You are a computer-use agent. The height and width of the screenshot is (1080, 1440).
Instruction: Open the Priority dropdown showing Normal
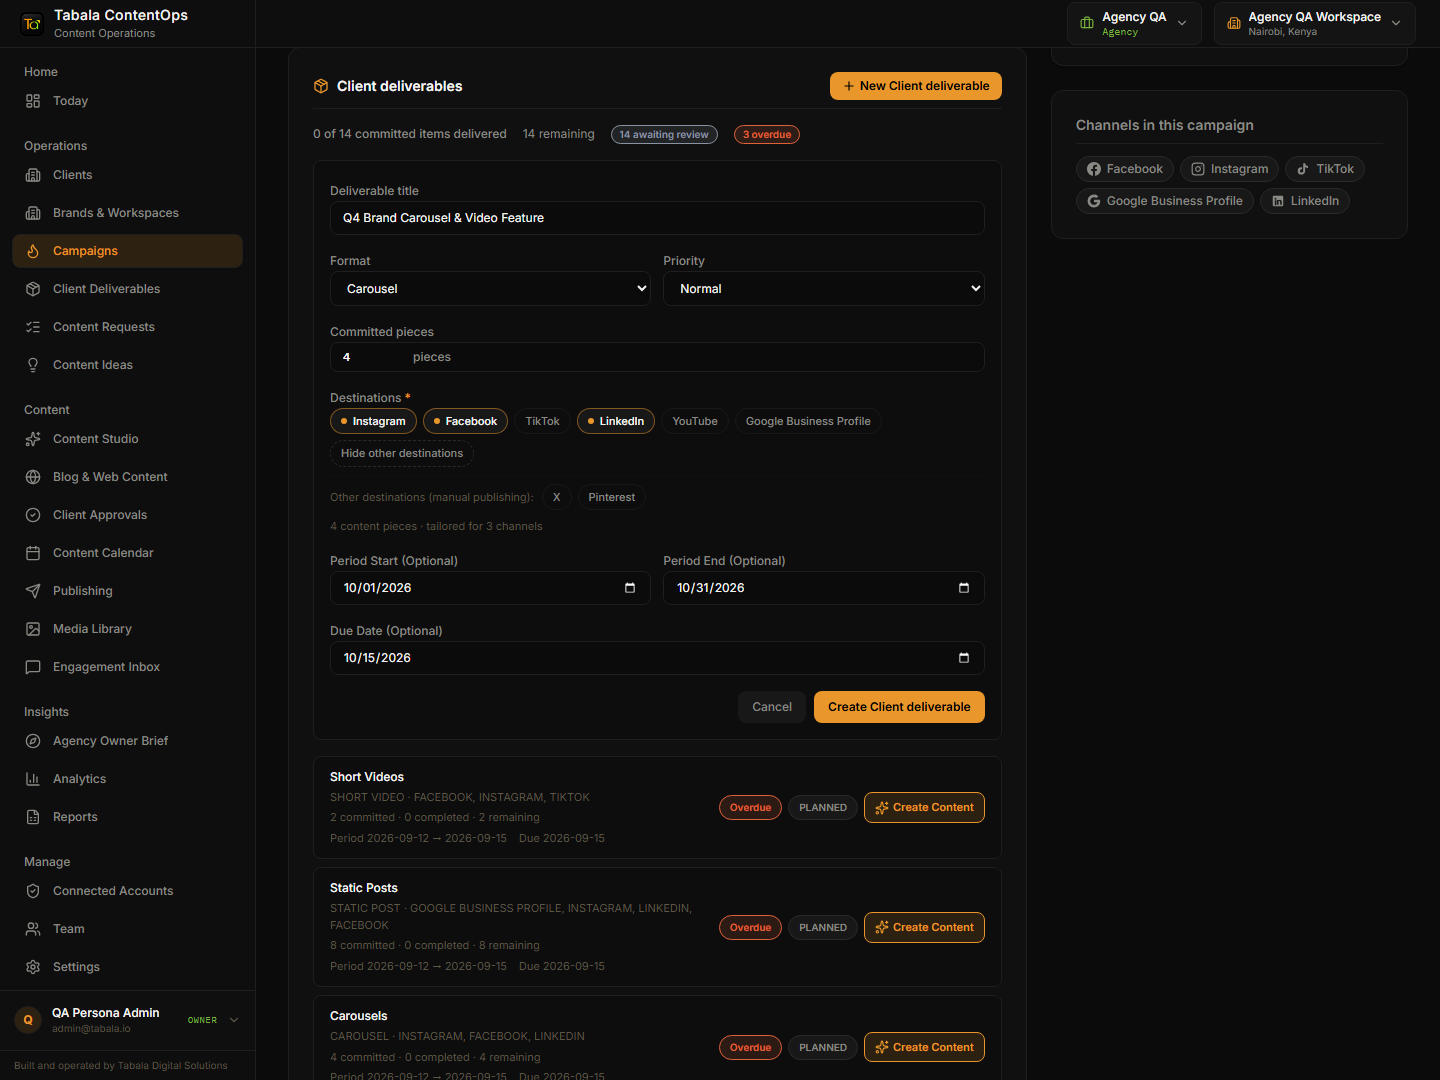824,289
